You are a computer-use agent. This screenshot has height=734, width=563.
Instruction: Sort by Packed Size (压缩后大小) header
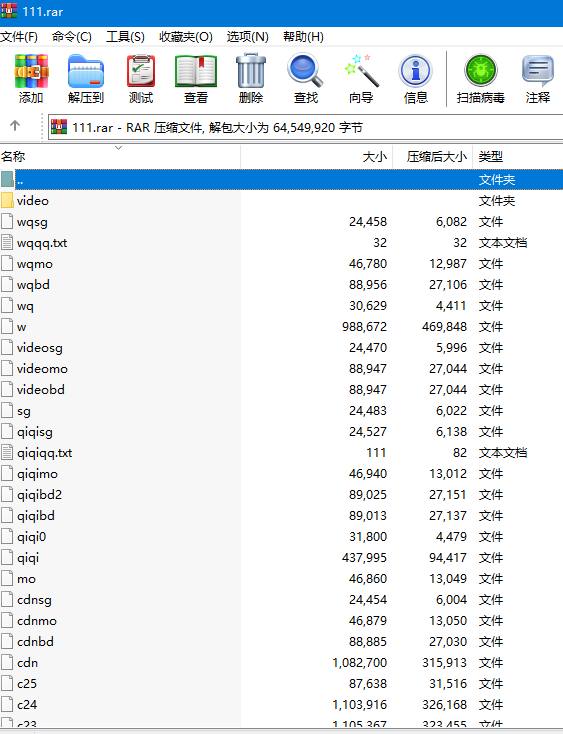click(x=432, y=156)
